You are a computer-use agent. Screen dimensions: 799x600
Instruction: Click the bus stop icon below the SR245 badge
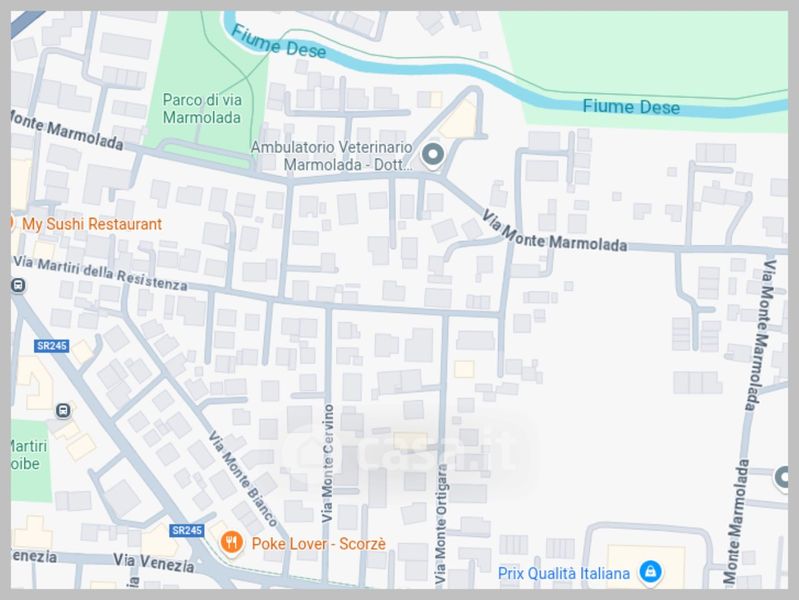63,410
